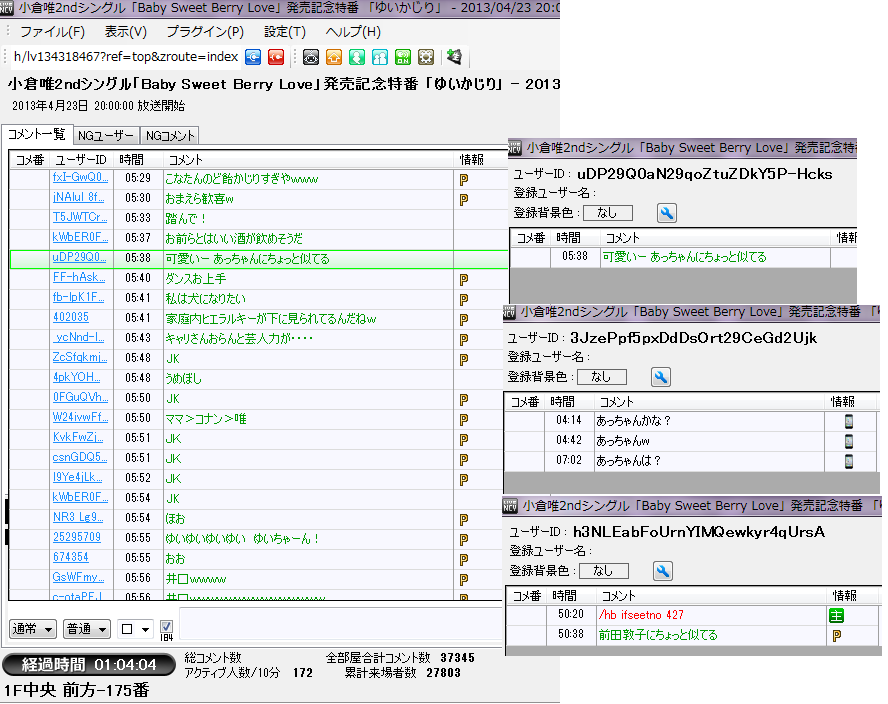Open the ファイル(F) menu
Image resolution: width=888 pixels, height=704 pixels.
(52, 32)
